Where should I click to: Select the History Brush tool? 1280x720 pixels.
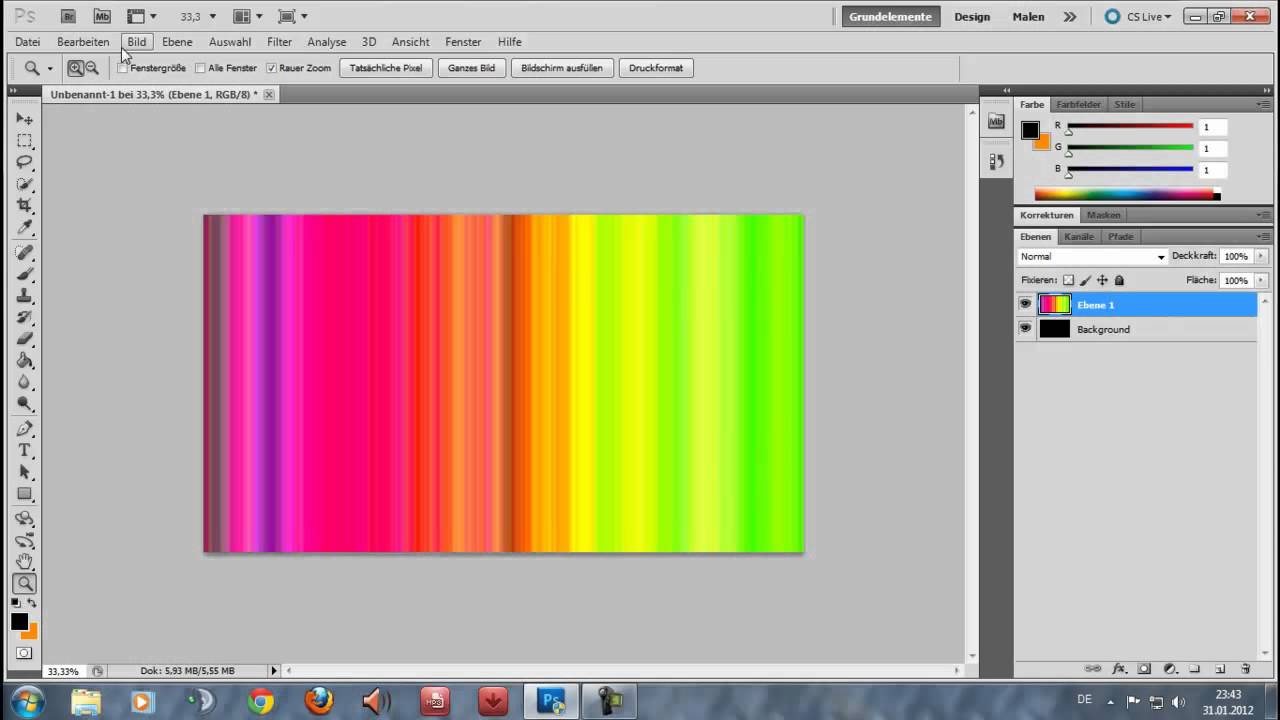[x=25, y=317]
